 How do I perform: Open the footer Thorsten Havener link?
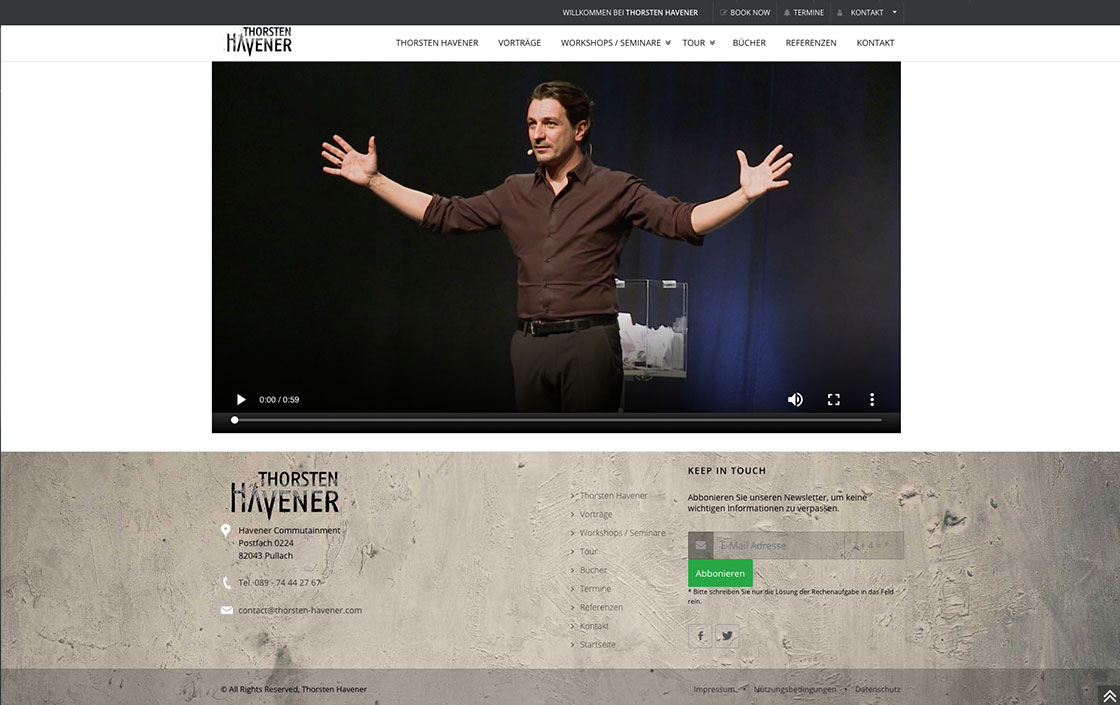coord(613,496)
